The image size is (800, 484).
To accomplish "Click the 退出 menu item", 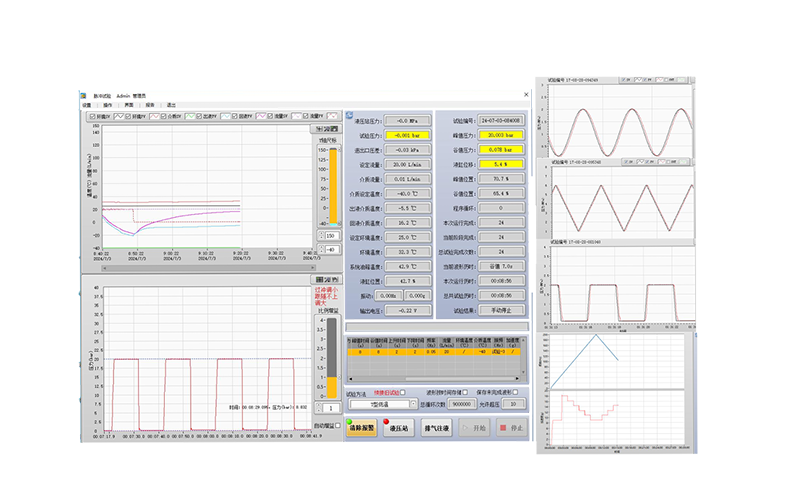I will pyautogui.click(x=171, y=104).
